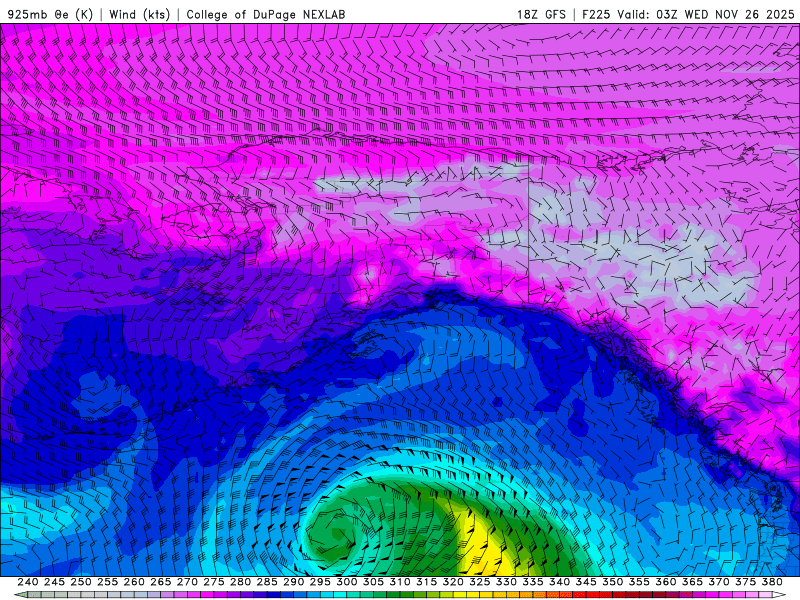
Task: Click the 285 value on the color scale
Action: click(x=267, y=582)
